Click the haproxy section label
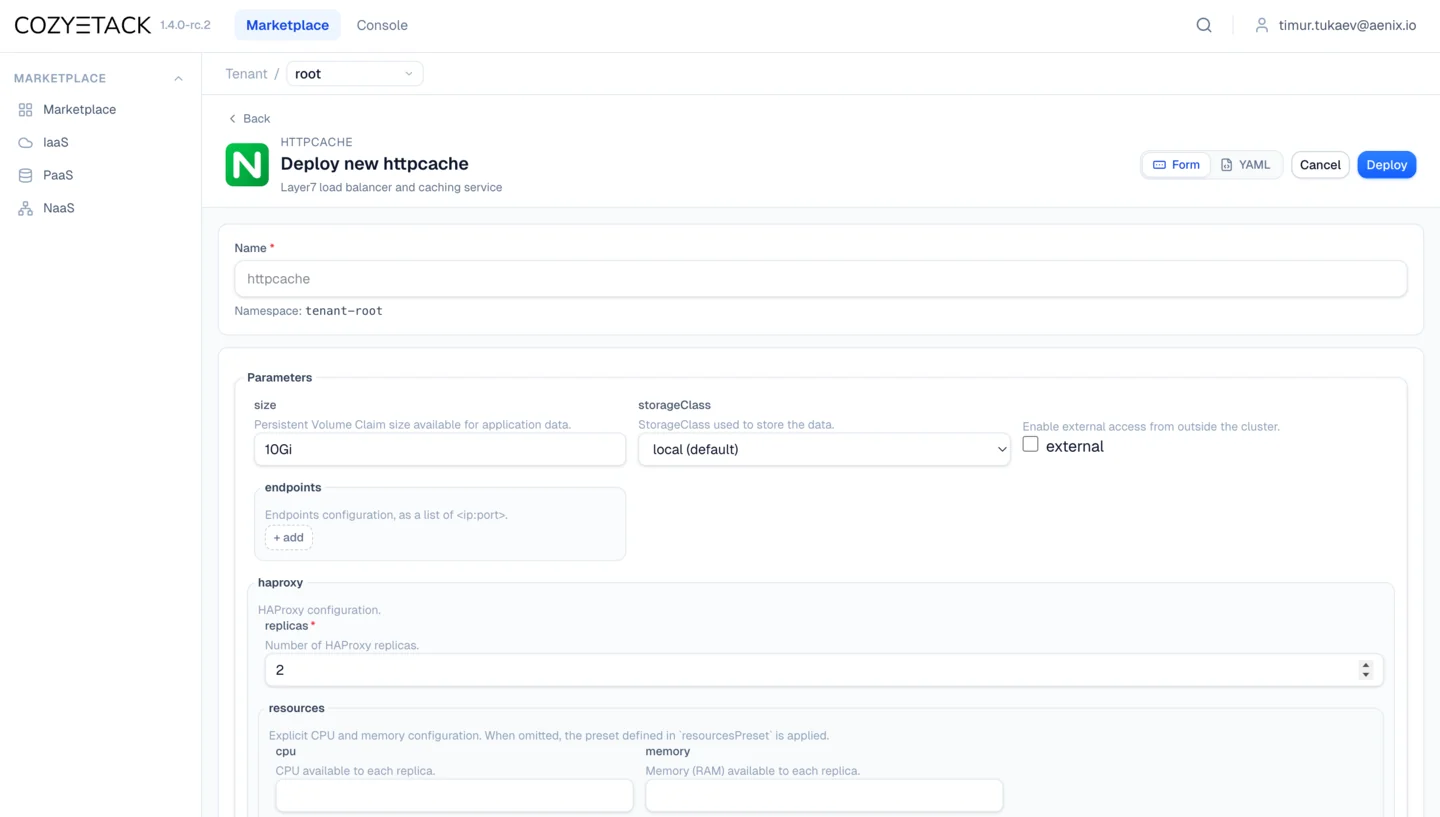1440x817 pixels. click(280, 582)
